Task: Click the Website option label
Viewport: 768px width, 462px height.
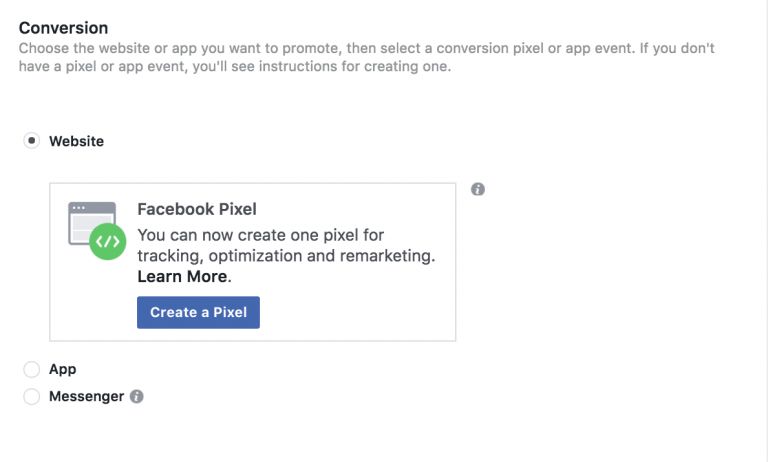Action: pos(76,141)
